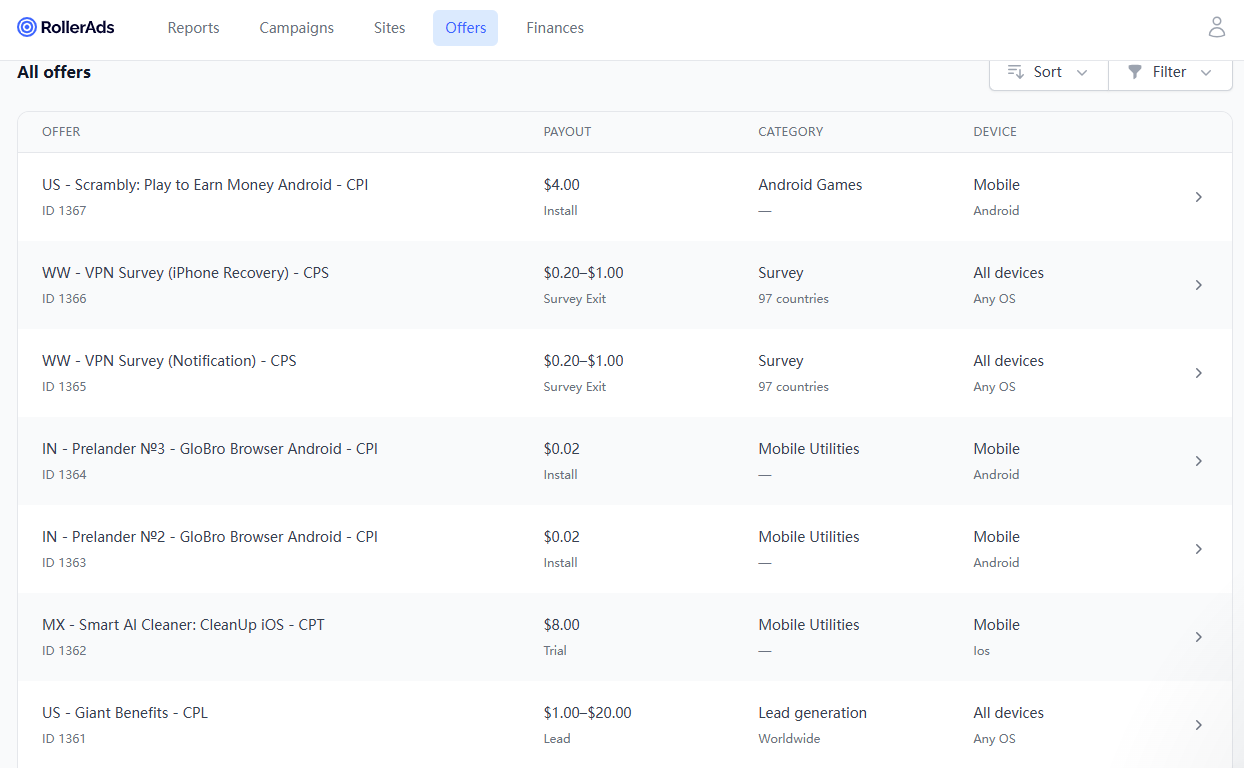Screen dimensions: 1244x768
Task: Open the Finances tab
Action: coord(555,28)
